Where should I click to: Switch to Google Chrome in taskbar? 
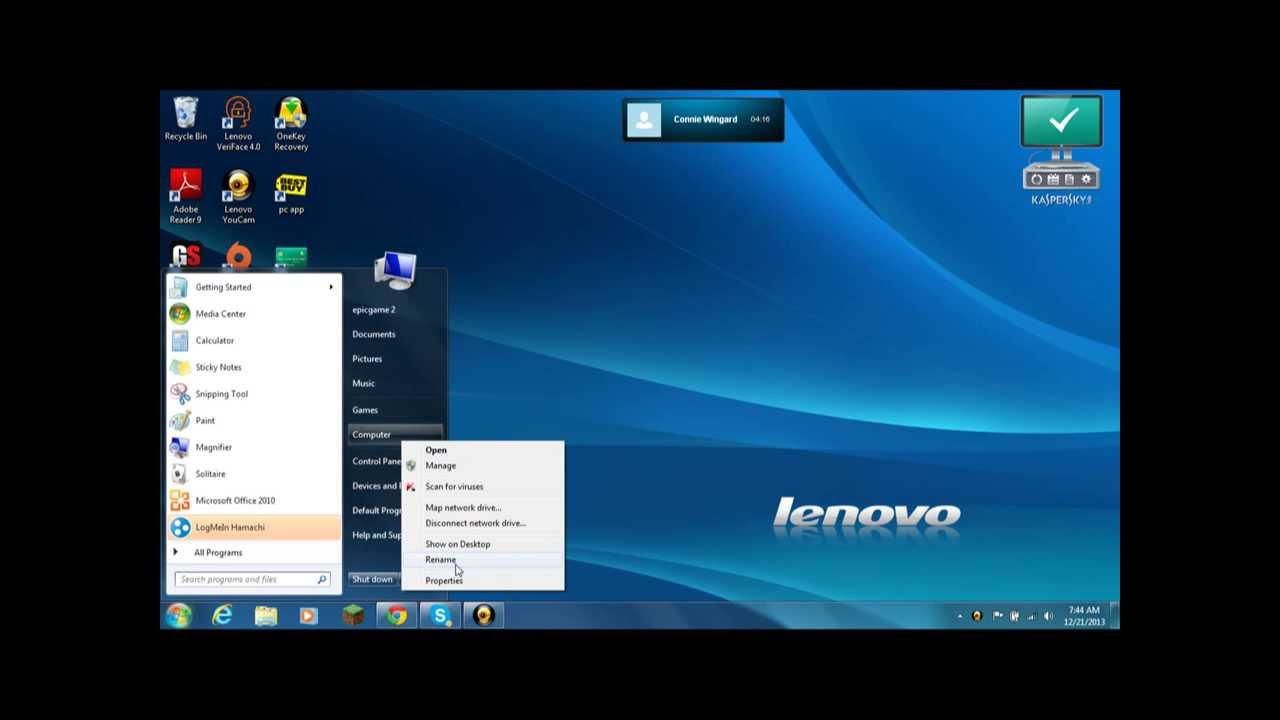(x=397, y=616)
